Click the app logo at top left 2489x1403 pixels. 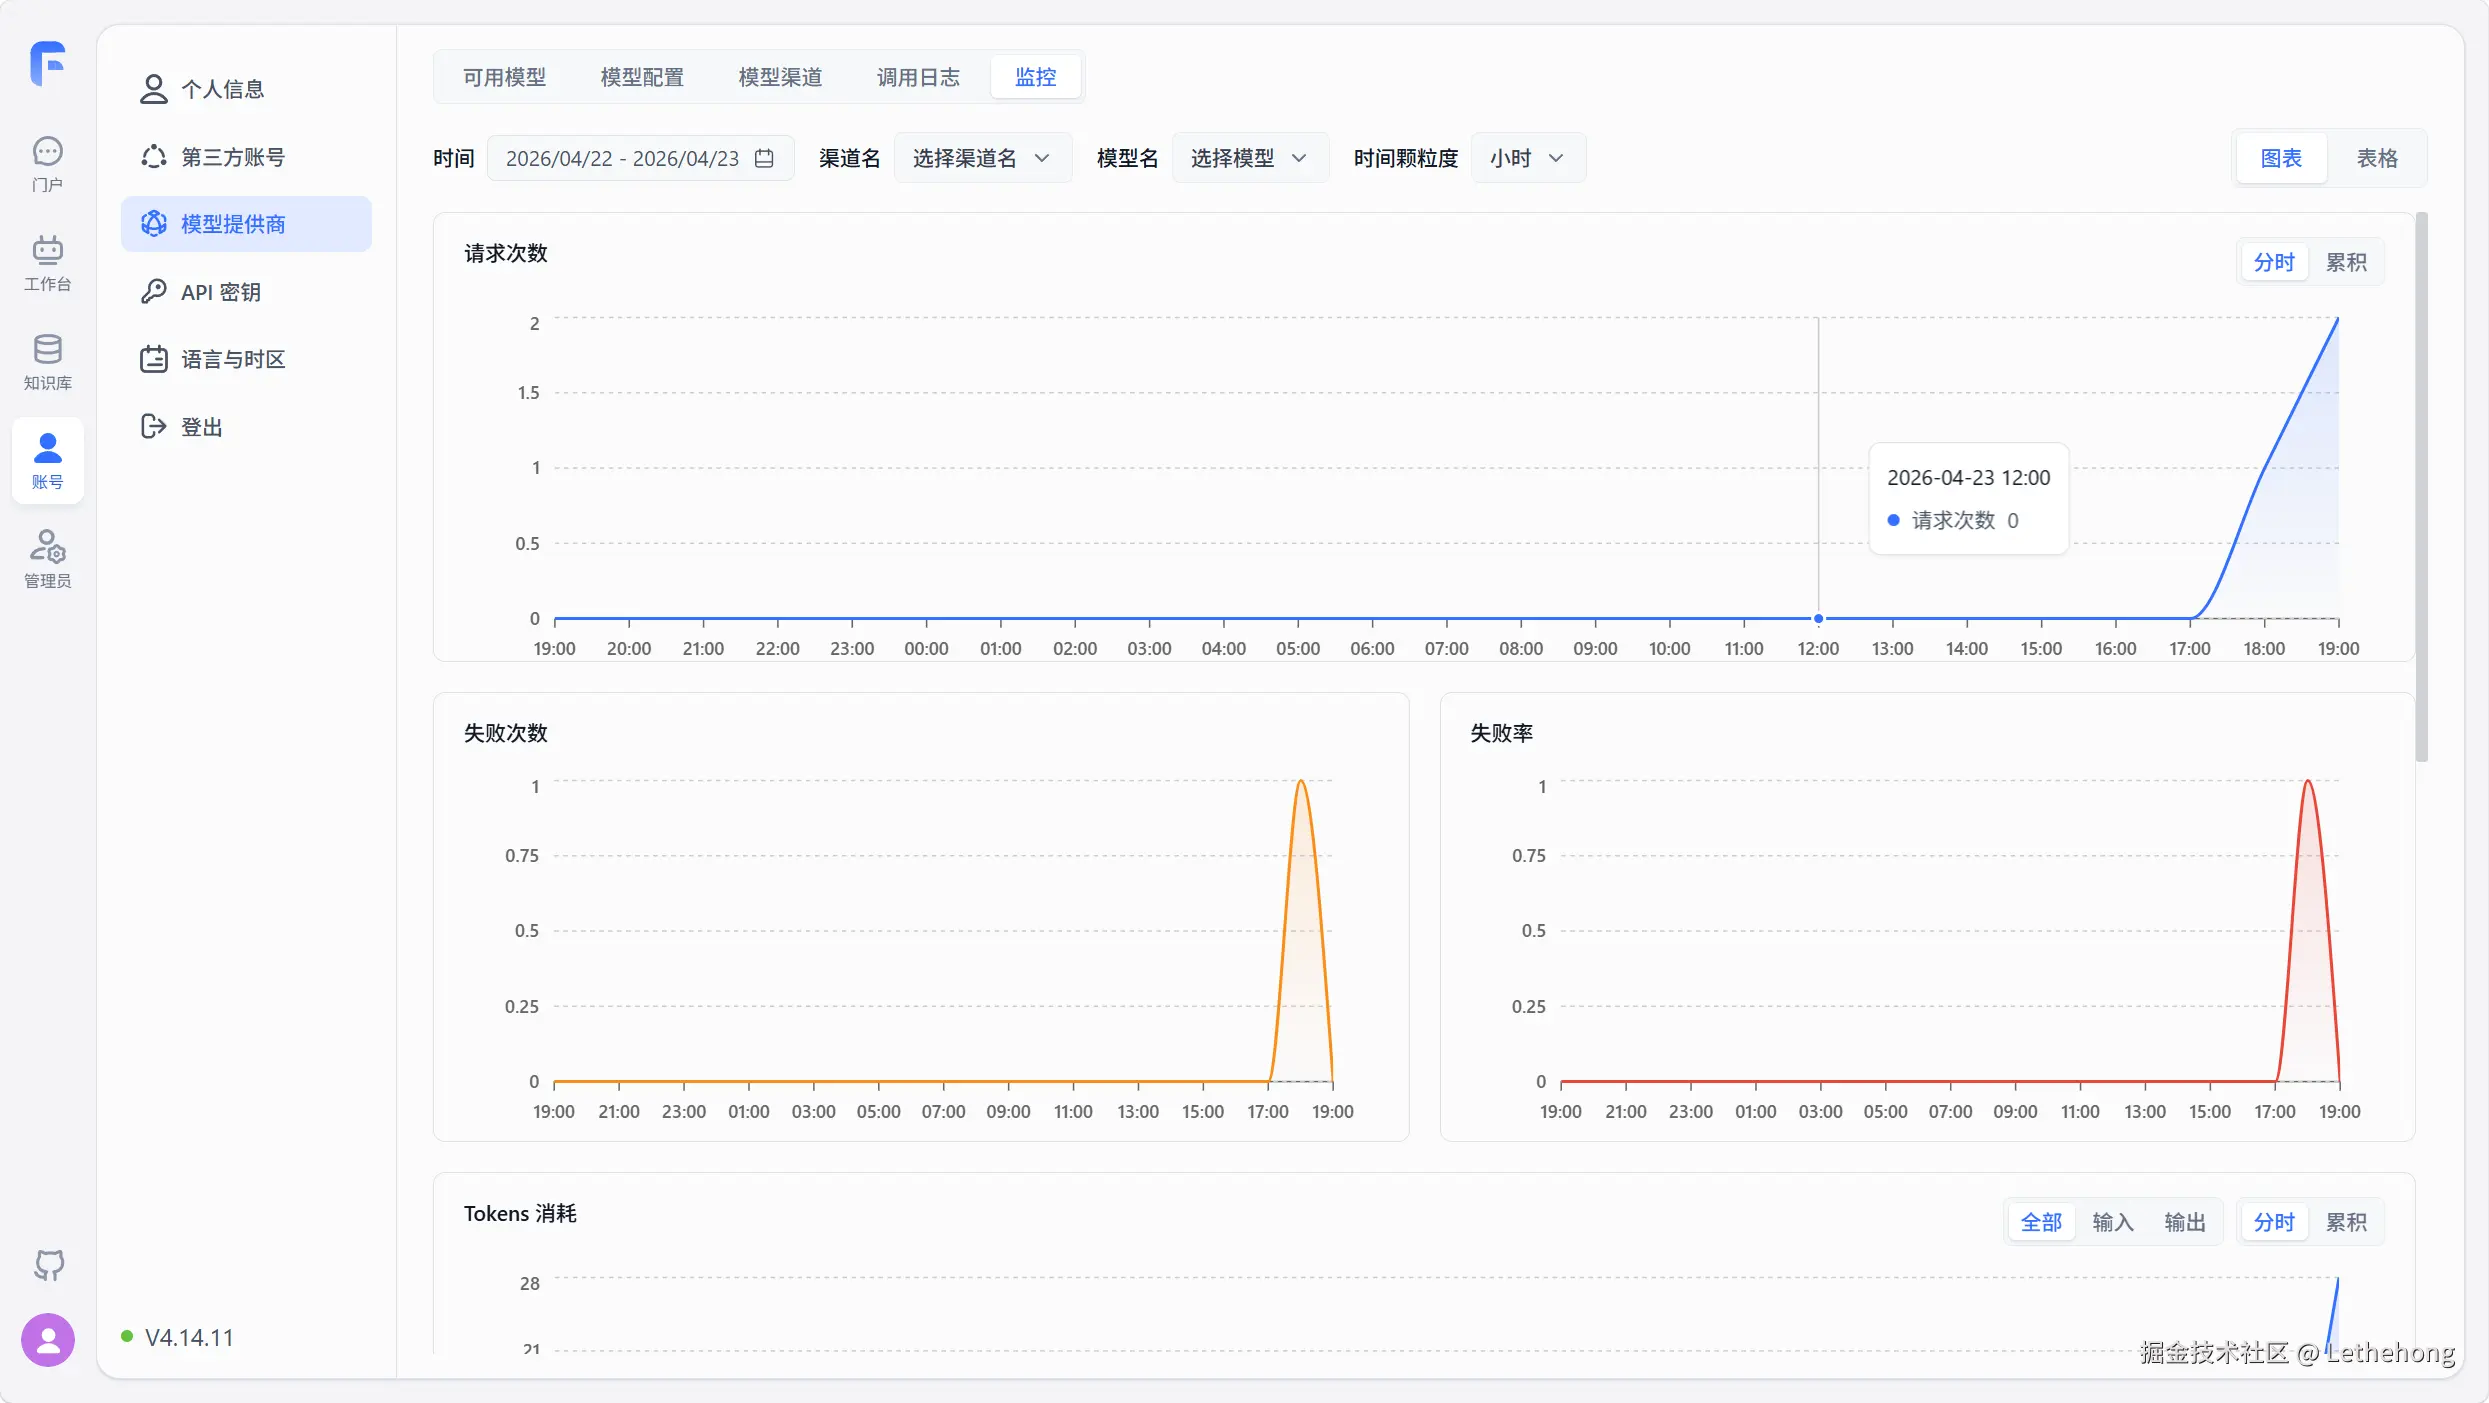pos(47,63)
